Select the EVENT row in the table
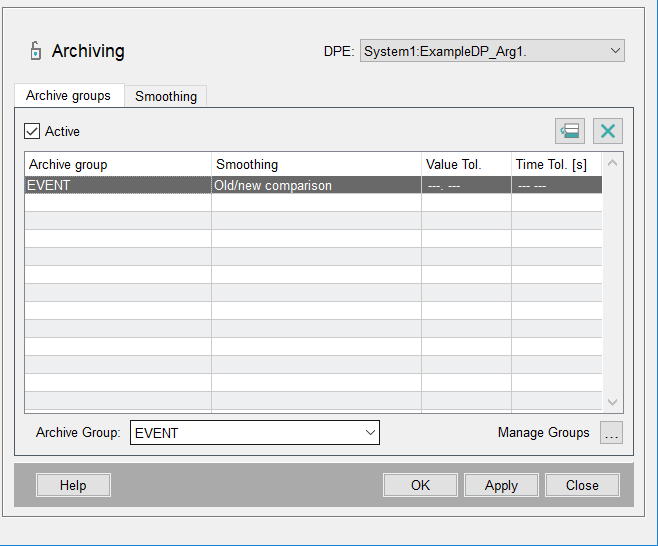This screenshot has width=658, height=546. pyautogui.click(x=117, y=185)
